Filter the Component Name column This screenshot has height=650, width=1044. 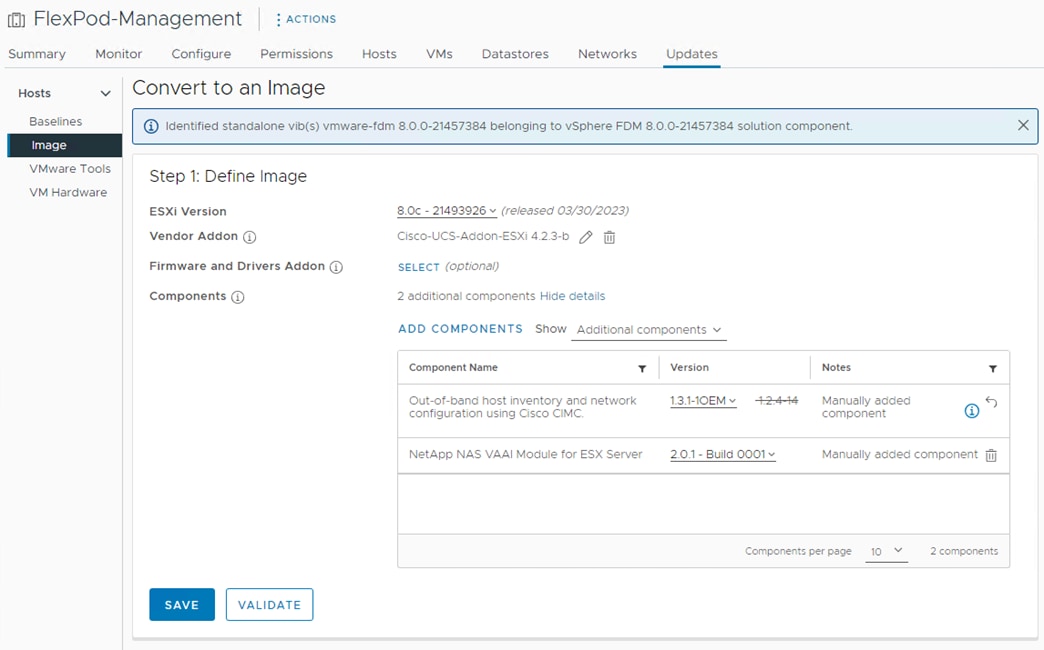tap(642, 368)
